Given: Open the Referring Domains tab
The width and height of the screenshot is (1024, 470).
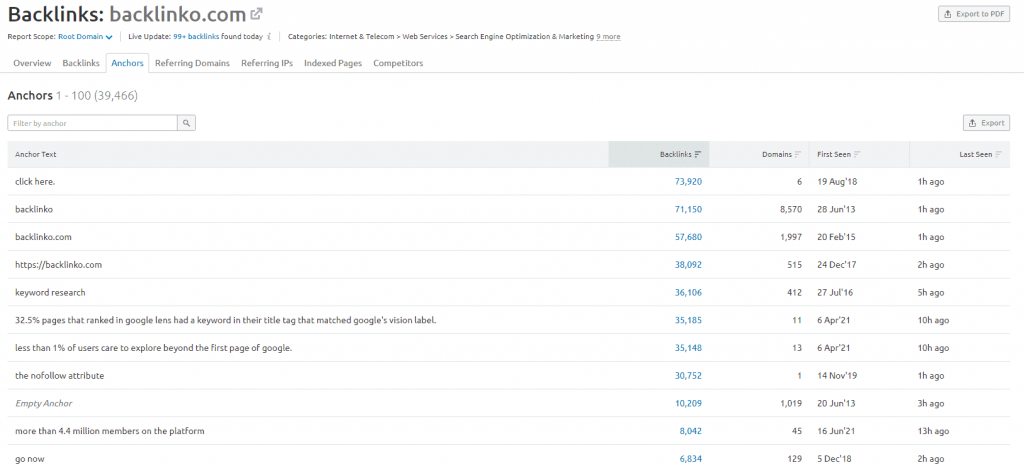Looking at the screenshot, I should pyautogui.click(x=192, y=63).
